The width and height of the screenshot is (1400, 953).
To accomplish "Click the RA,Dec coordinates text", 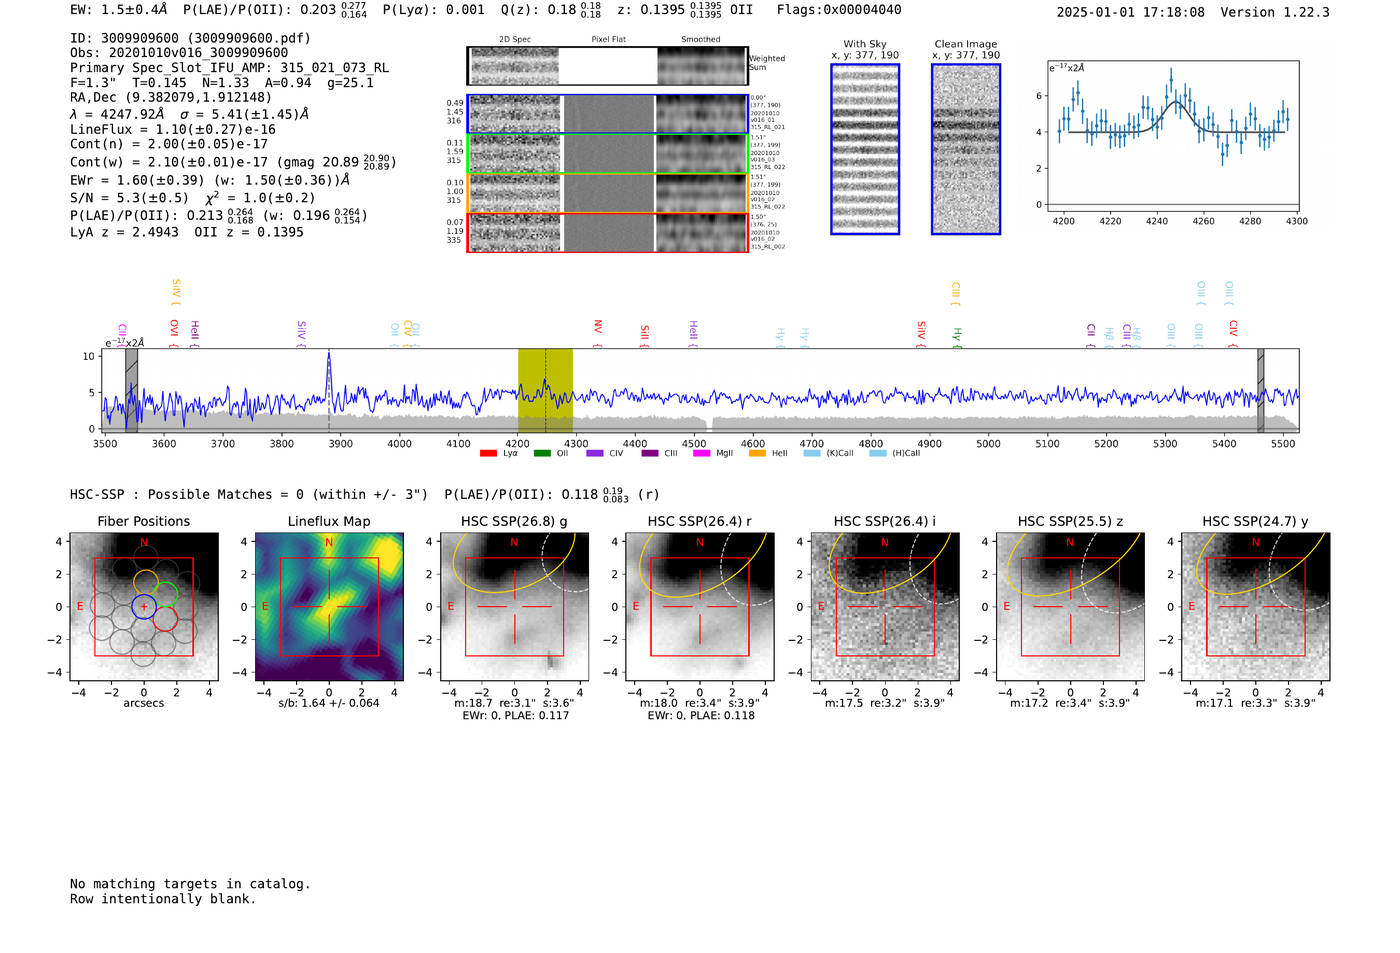I will (171, 98).
